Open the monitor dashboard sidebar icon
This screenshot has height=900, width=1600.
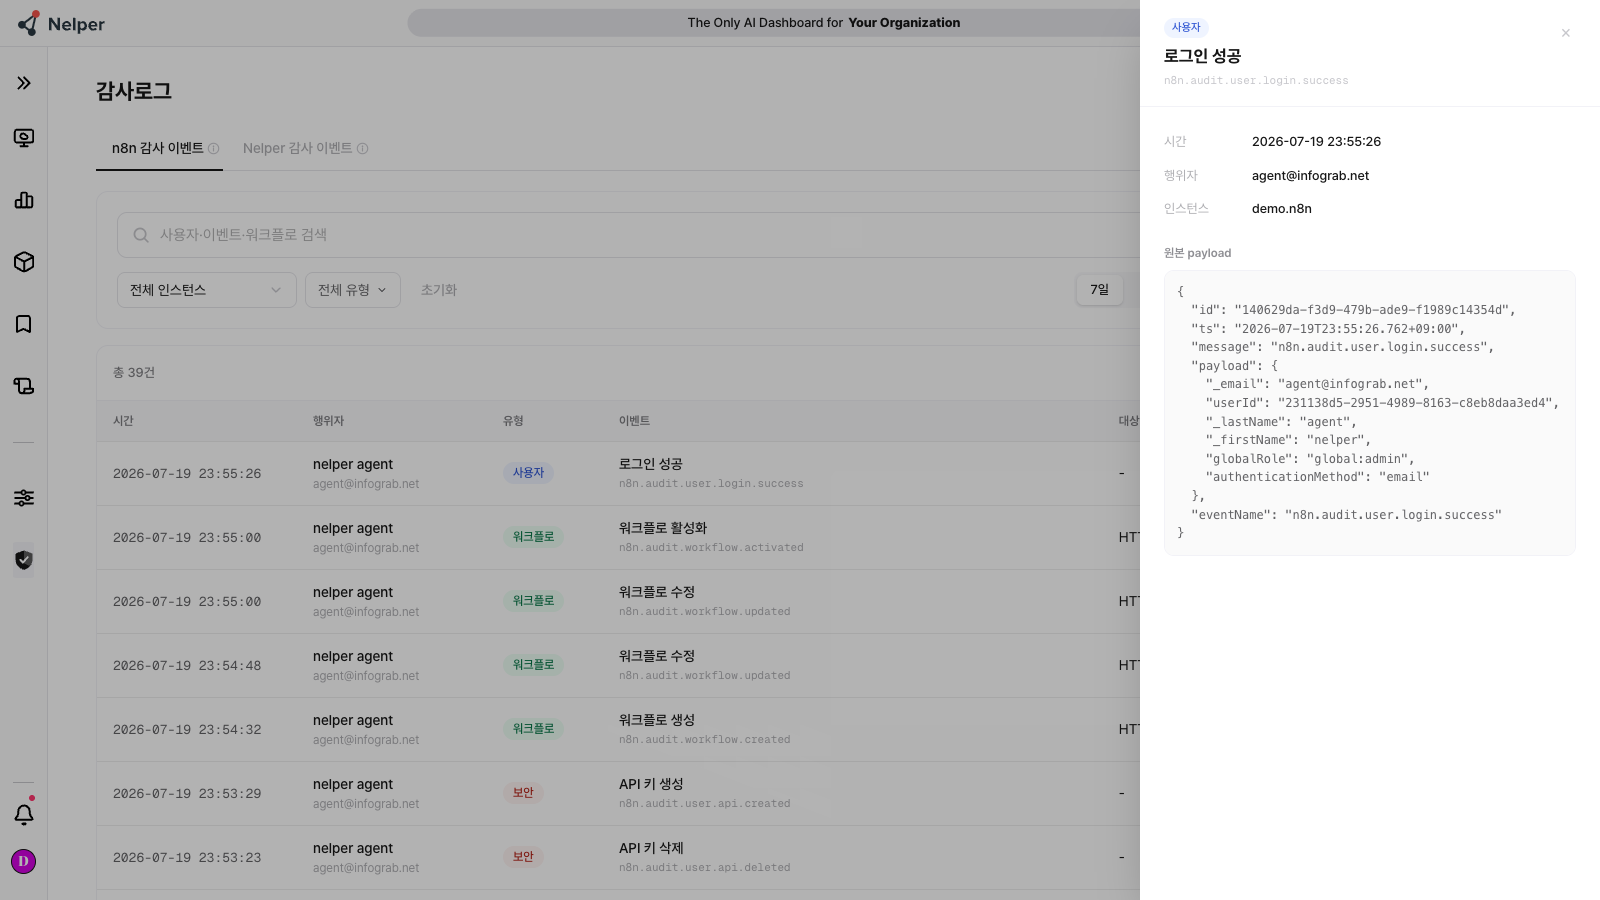click(24, 138)
